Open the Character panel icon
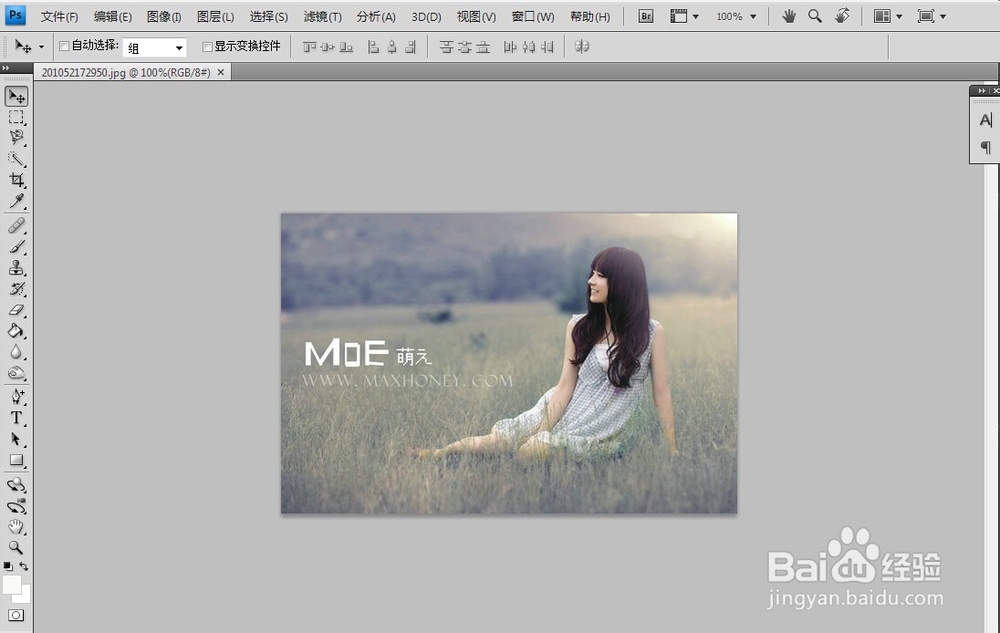This screenshot has width=1000, height=633. pyautogui.click(x=985, y=120)
